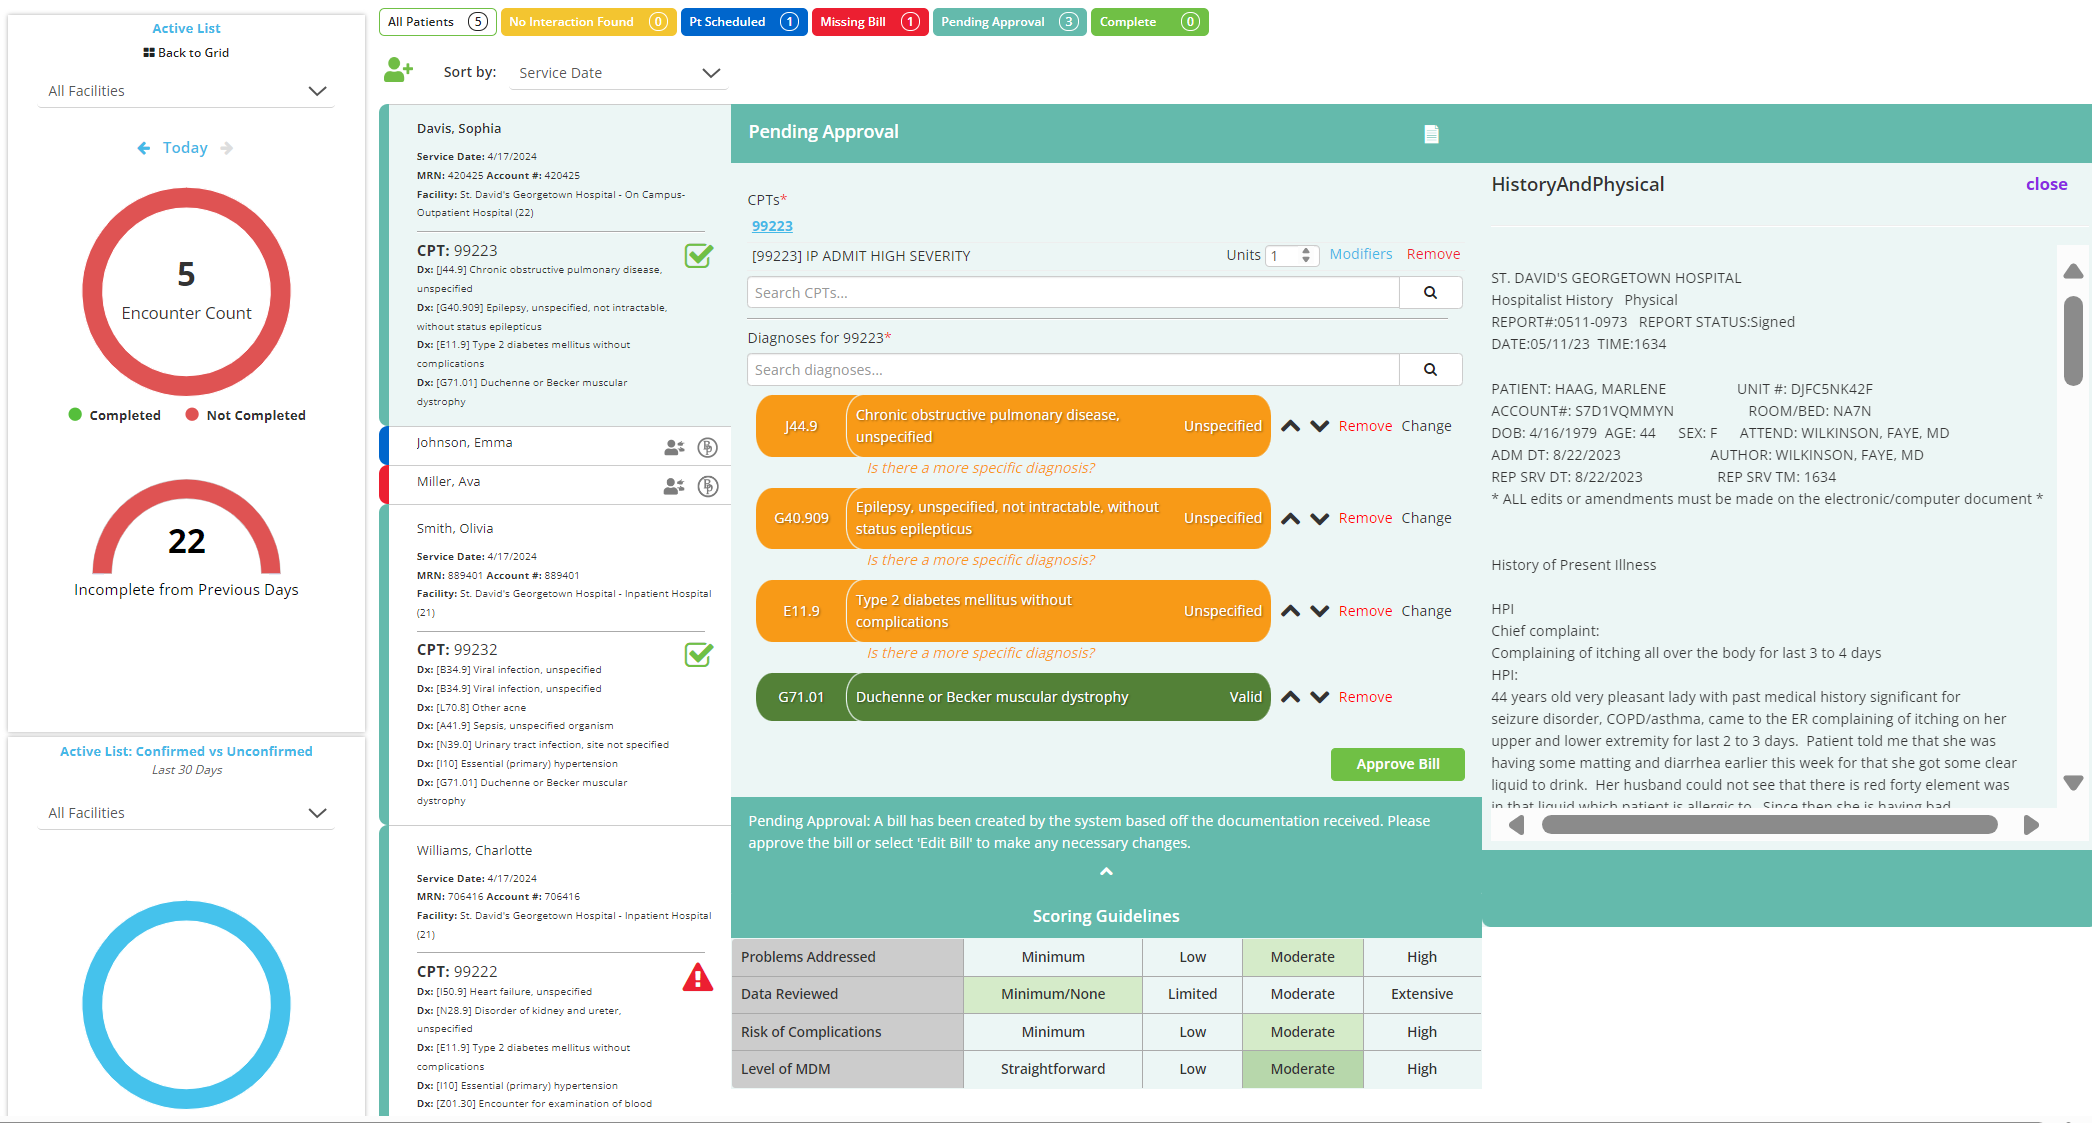Click the diagnoses search magnifier icon
This screenshot has width=2092, height=1123.
click(1430, 369)
